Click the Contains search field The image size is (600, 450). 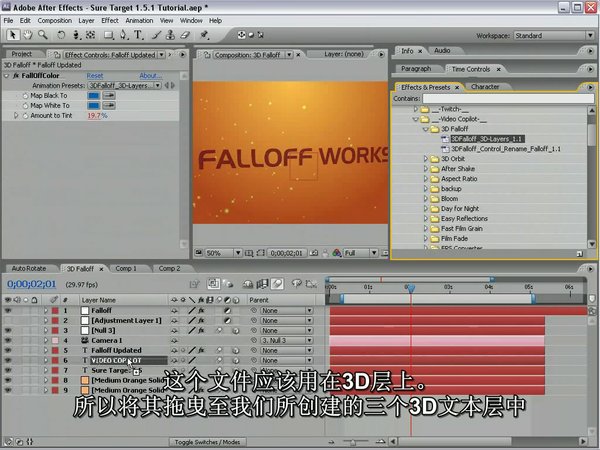(x=505, y=99)
